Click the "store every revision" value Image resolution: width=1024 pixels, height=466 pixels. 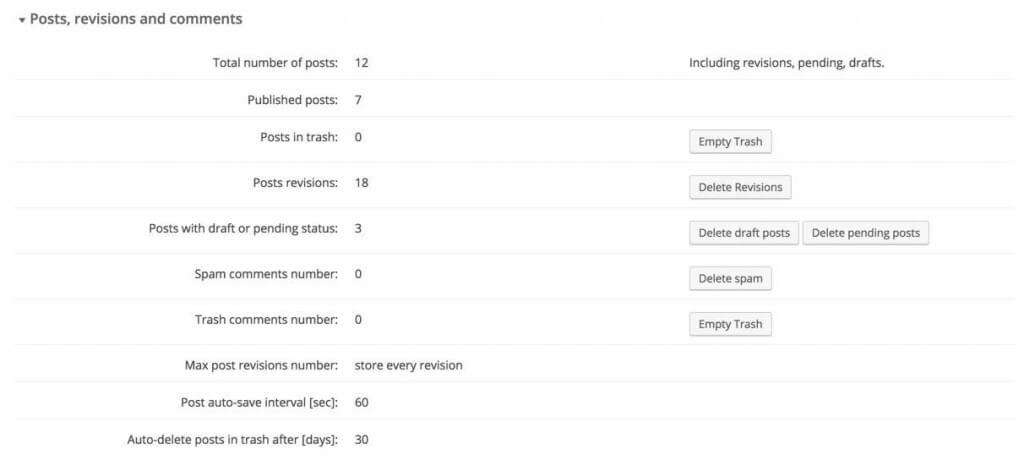click(409, 365)
